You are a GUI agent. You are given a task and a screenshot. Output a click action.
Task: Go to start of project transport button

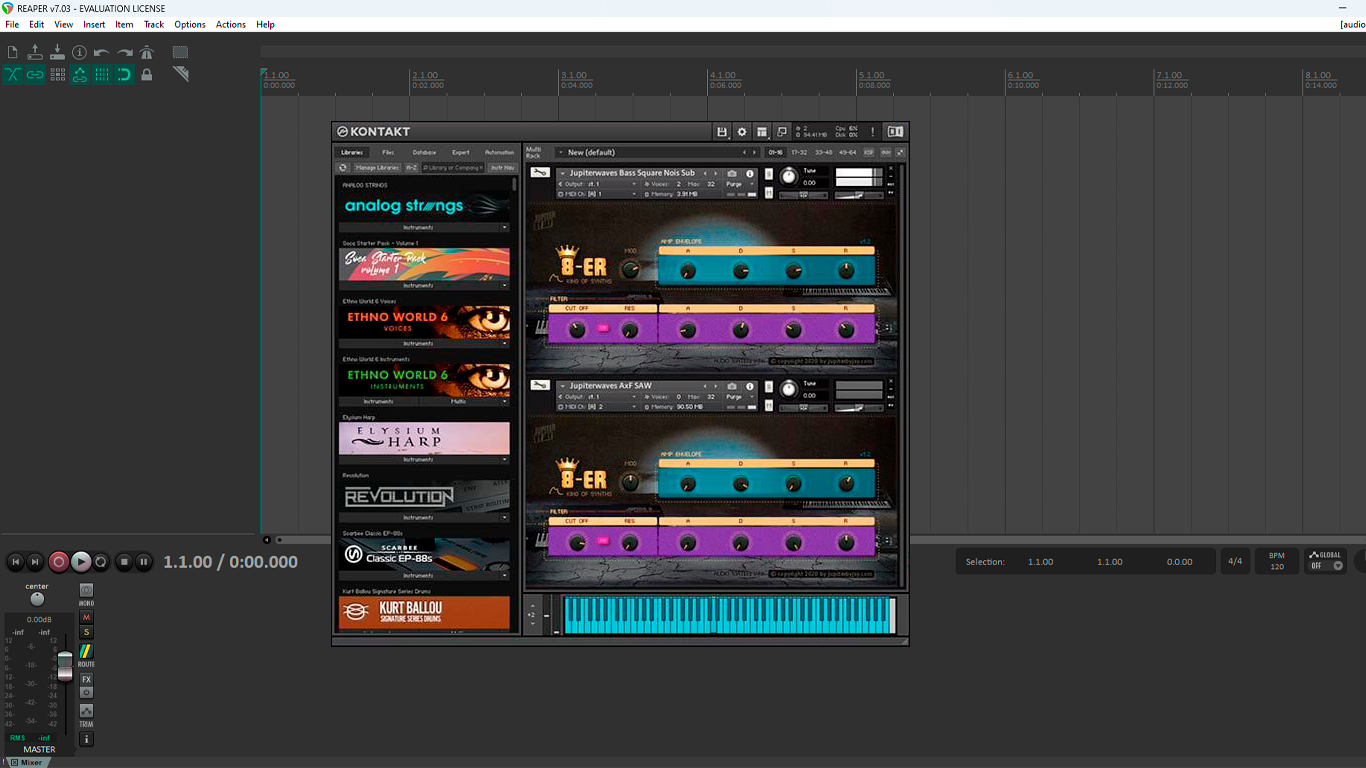[x=15, y=562]
